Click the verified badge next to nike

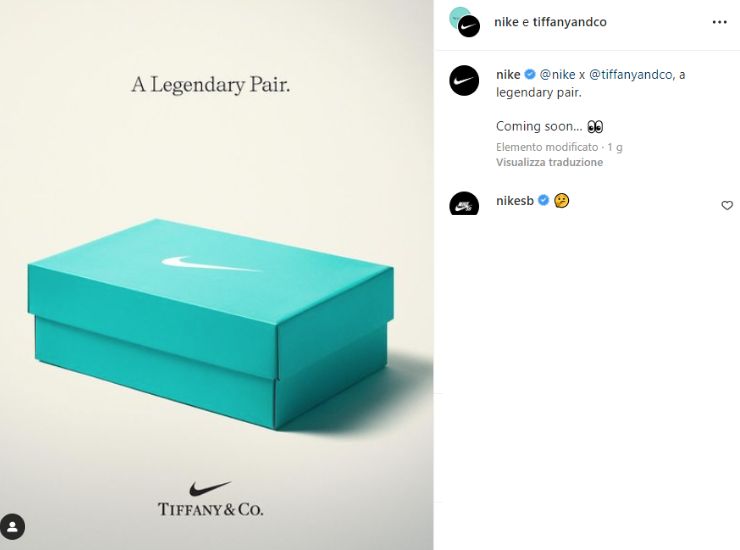tap(530, 75)
